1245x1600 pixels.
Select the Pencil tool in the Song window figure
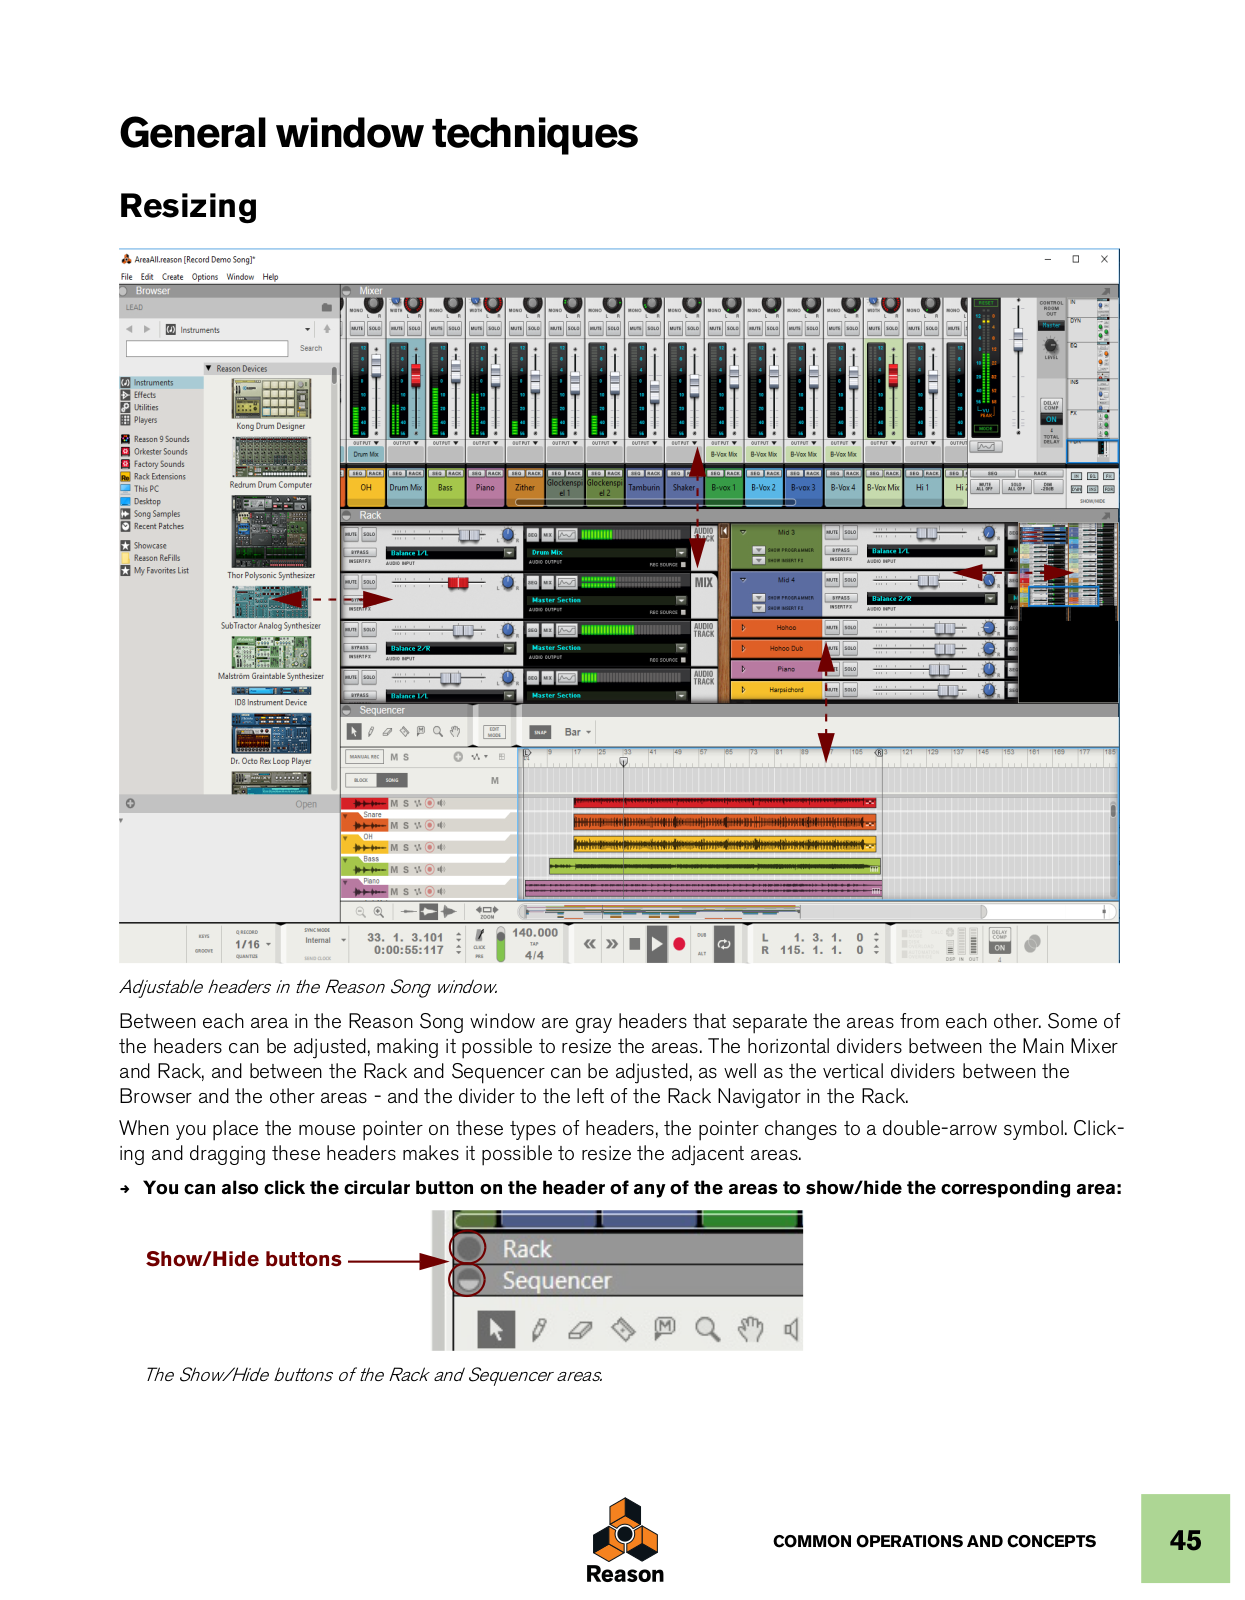371,732
